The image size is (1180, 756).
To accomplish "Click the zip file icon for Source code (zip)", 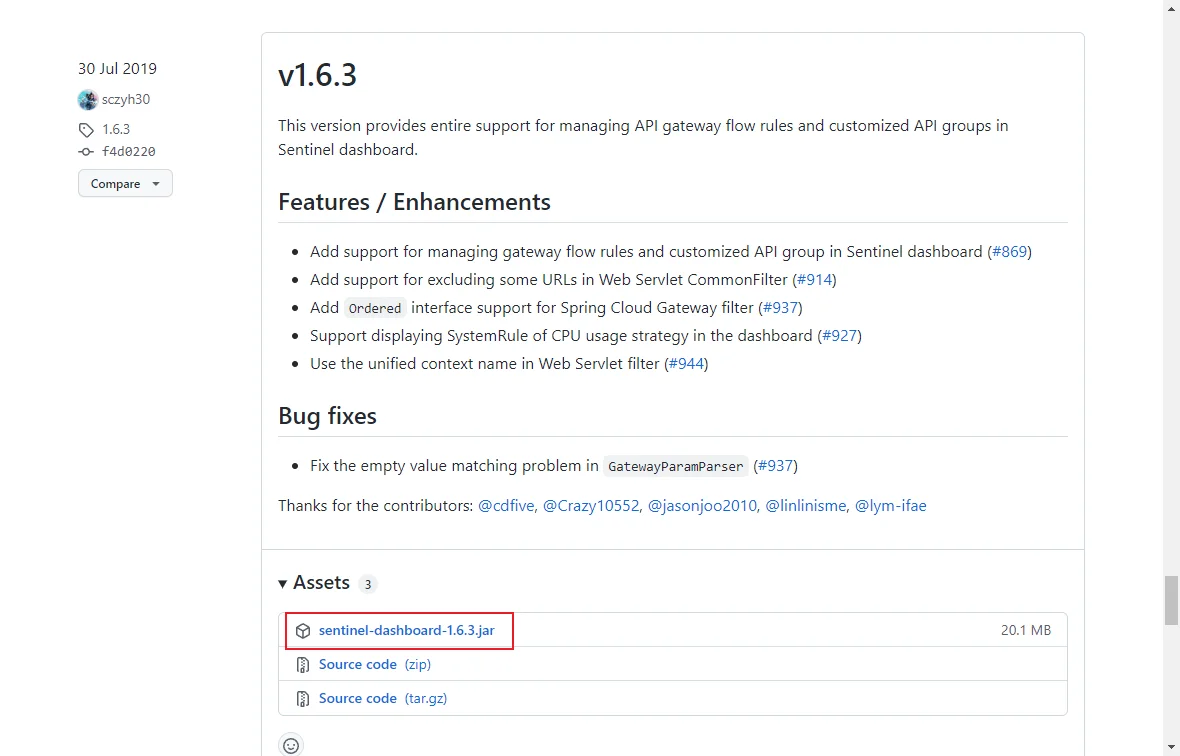I will coord(303,665).
